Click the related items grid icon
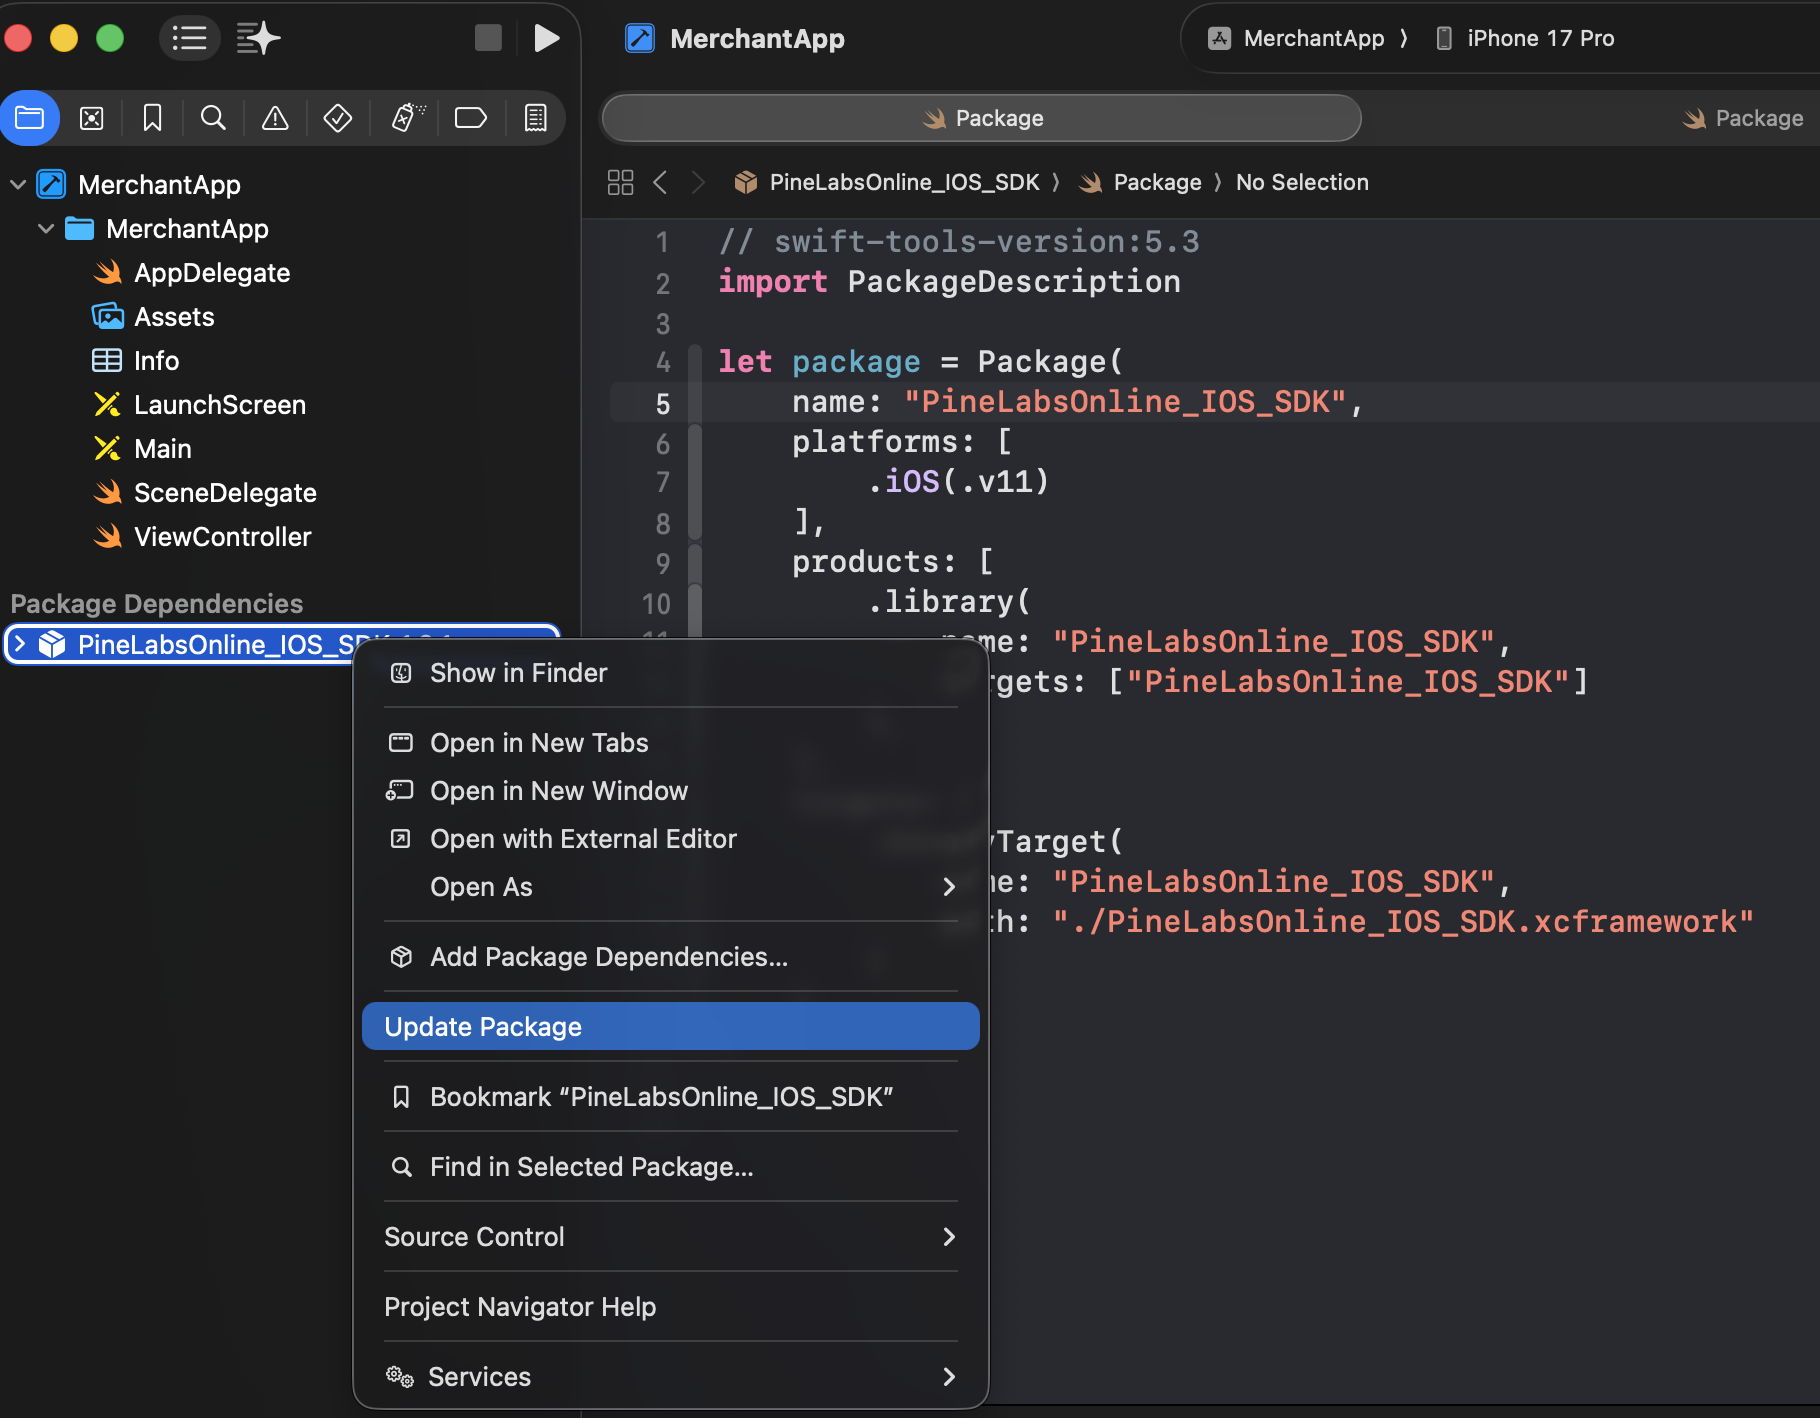 [x=620, y=182]
